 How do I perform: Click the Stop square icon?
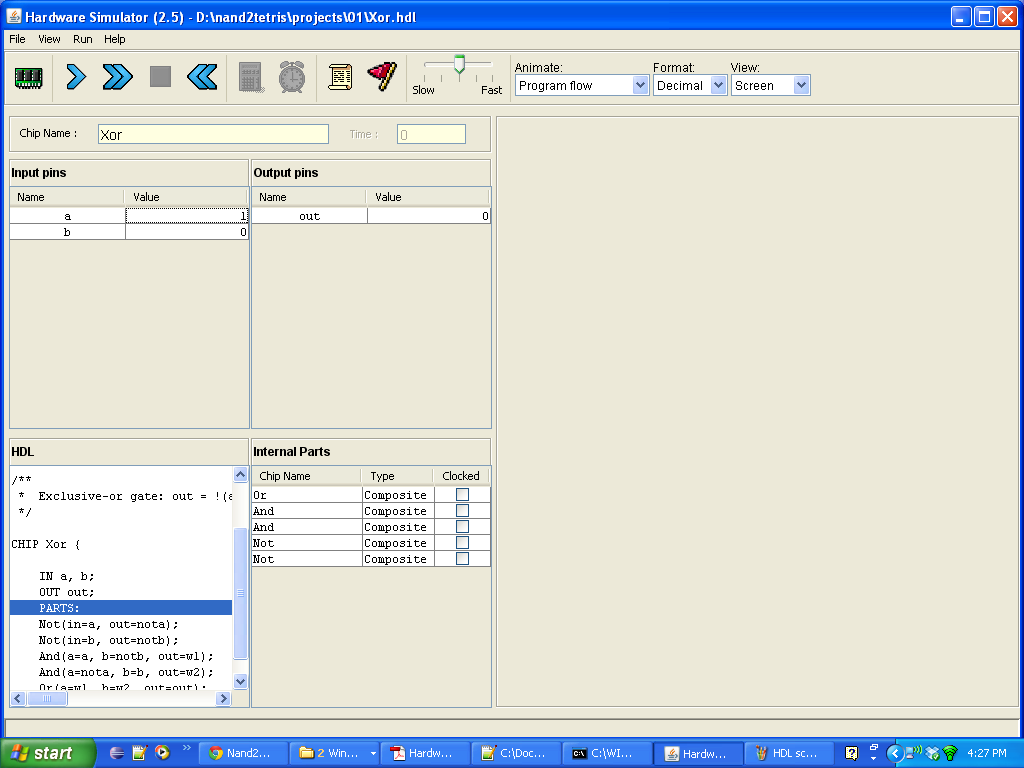coord(160,77)
